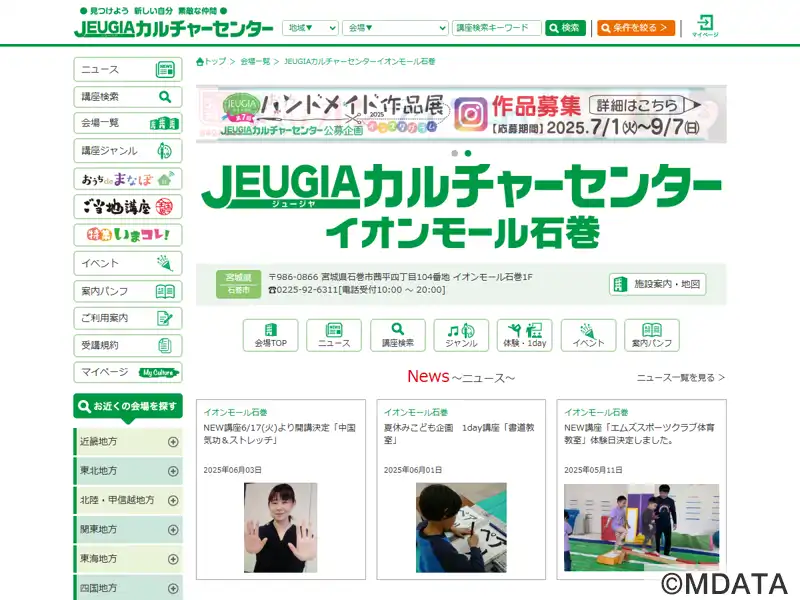Click the ニュース icon button below the address
Screen dimensions: 800x600
pos(334,335)
